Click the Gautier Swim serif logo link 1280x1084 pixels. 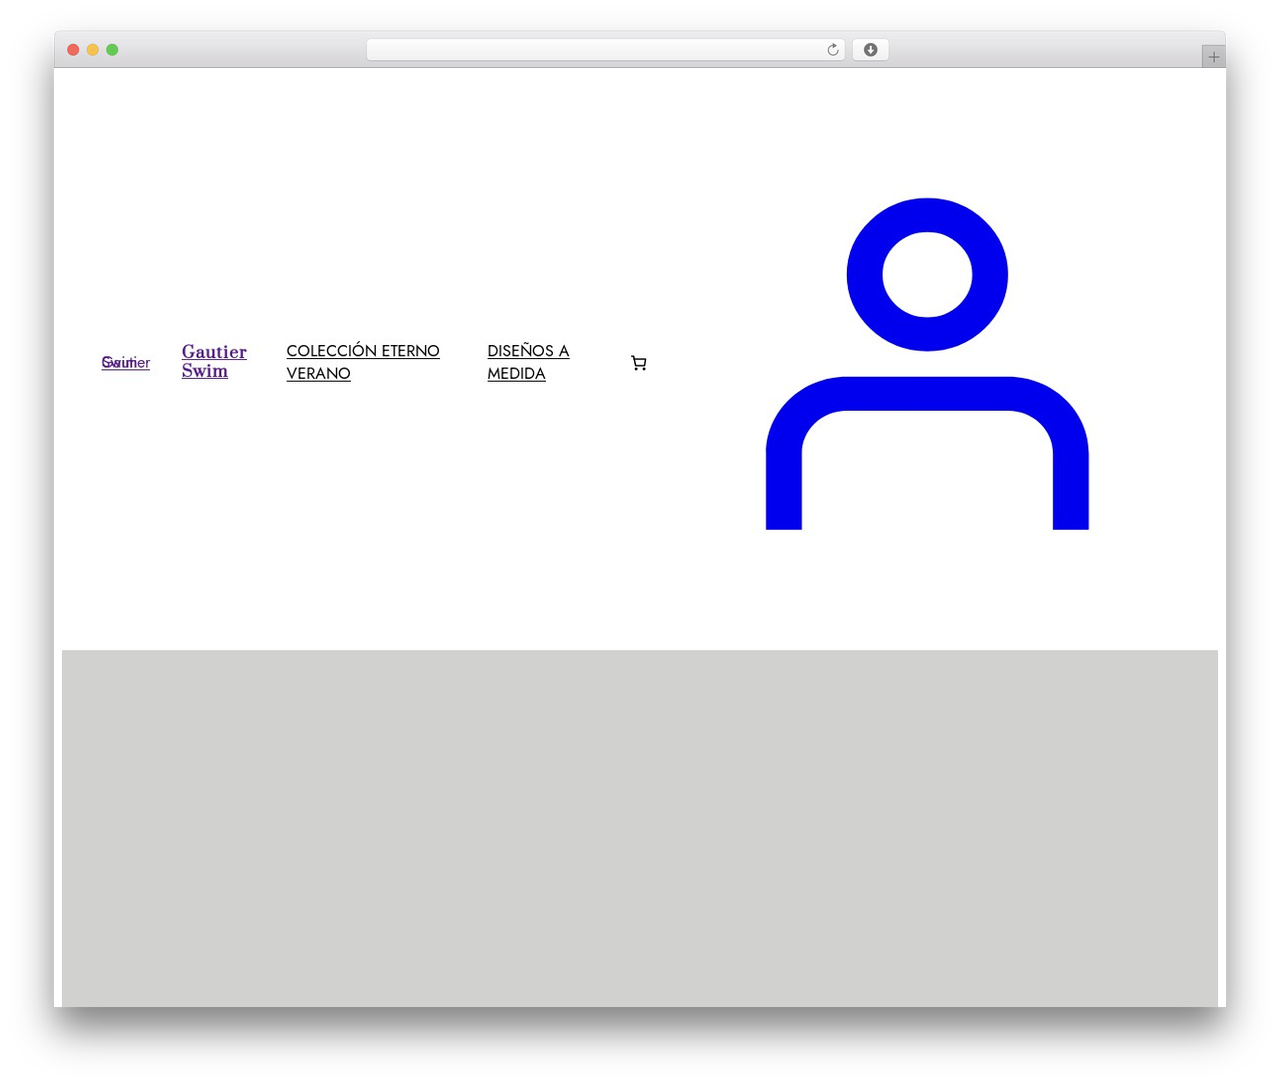click(214, 361)
